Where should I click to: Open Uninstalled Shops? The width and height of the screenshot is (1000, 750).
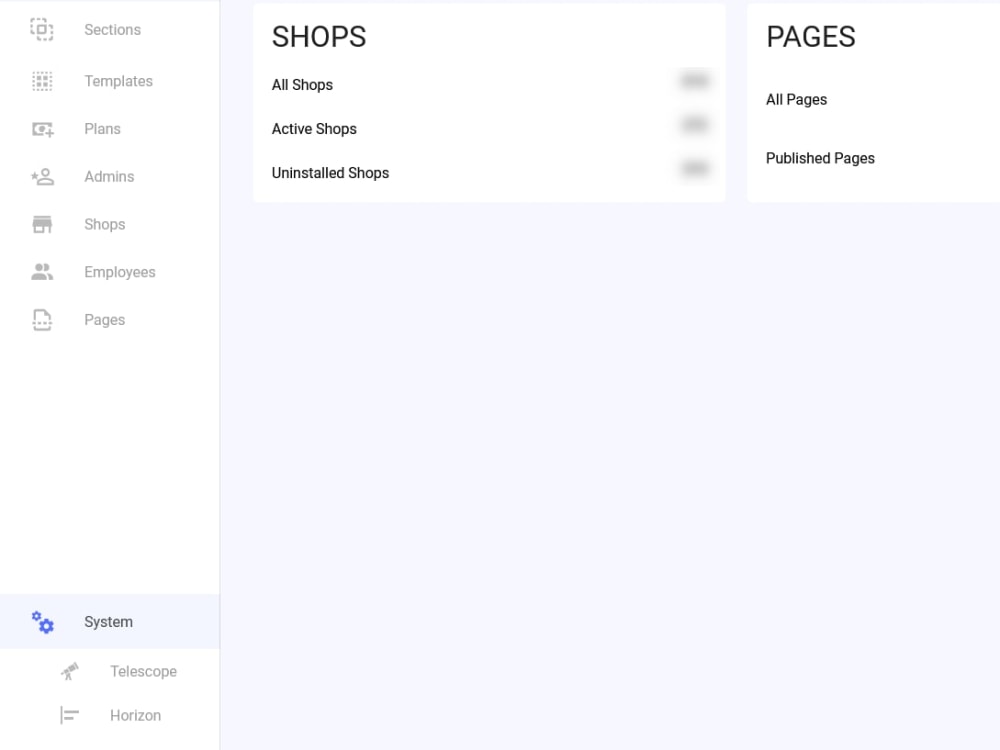(x=330, y=172)
